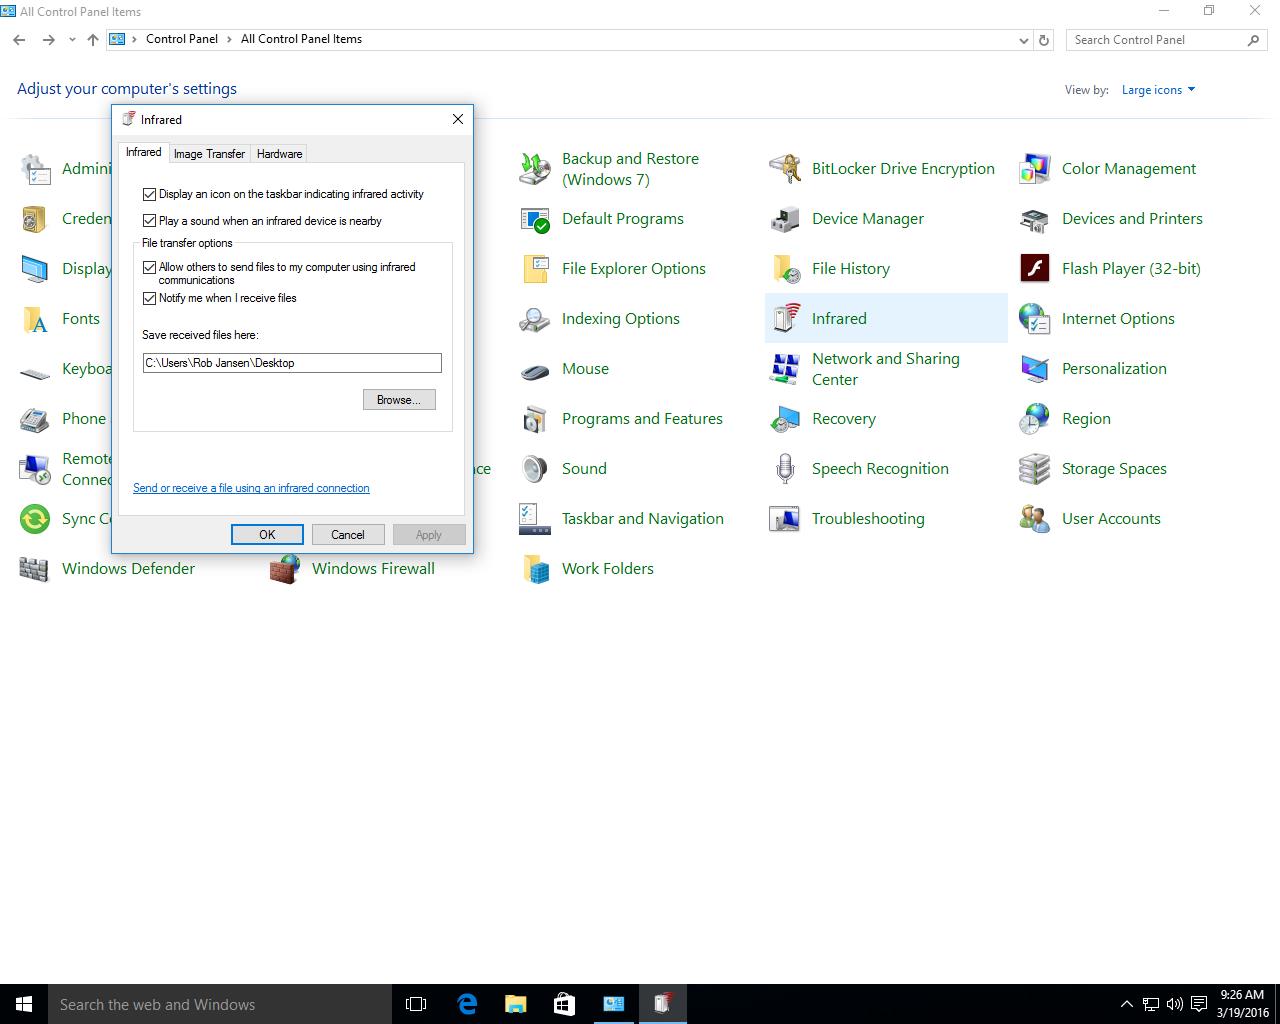Open Network and Sharing Center icon
This screenshot has height=1024, width=1280.
(785, 369)
